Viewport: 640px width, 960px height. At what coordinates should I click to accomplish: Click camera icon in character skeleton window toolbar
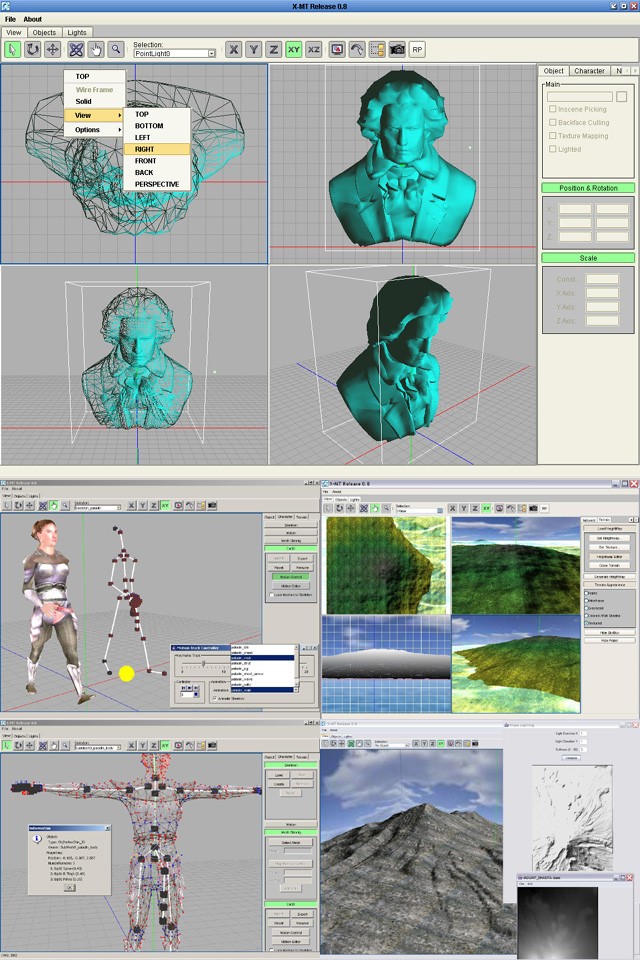(x=213, y=506)
